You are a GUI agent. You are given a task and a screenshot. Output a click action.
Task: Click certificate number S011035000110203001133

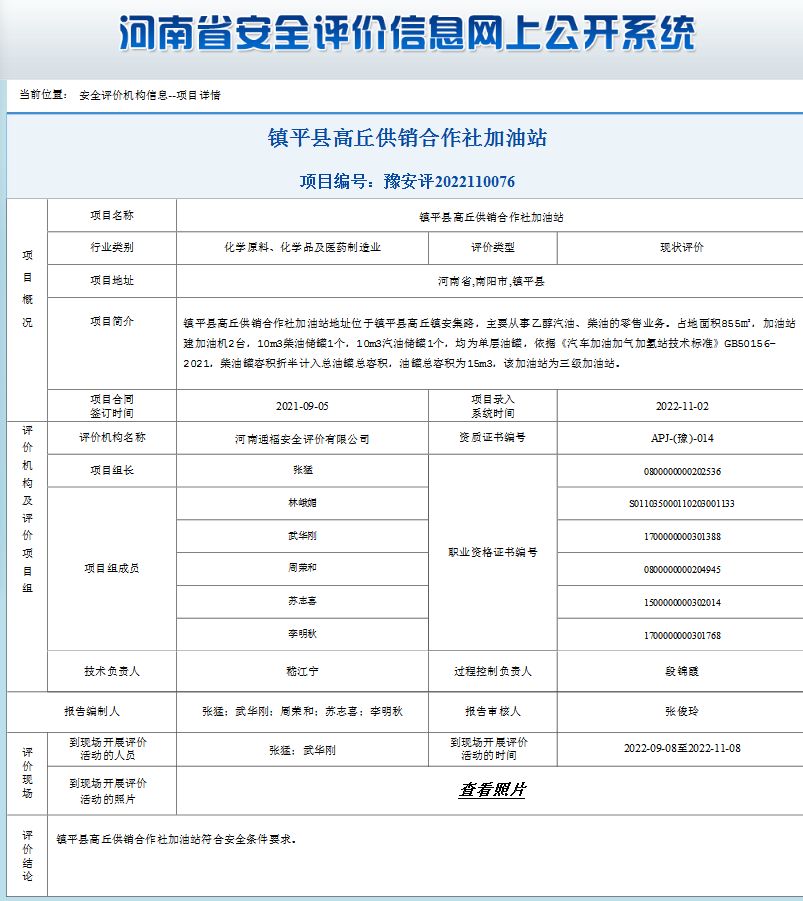coord(682,504)
